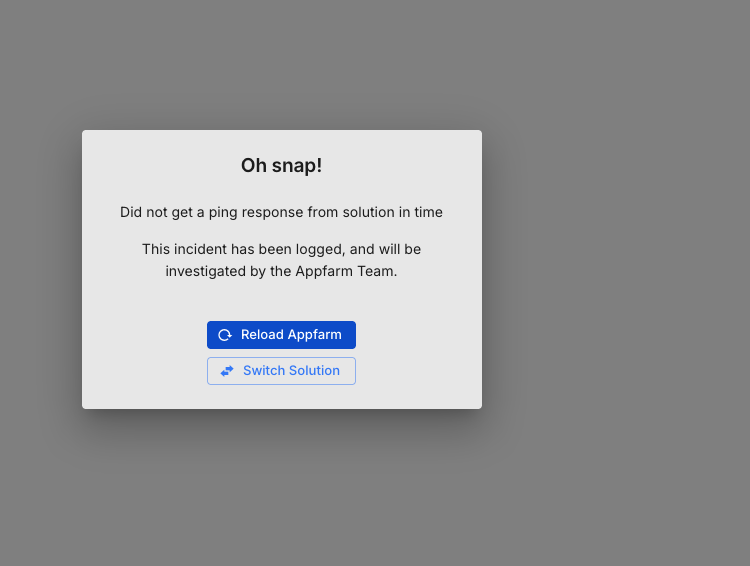The width and height of the screenshot is (750, 566).
Task: Click the Switch Solution button
Action: click(281, 371)
